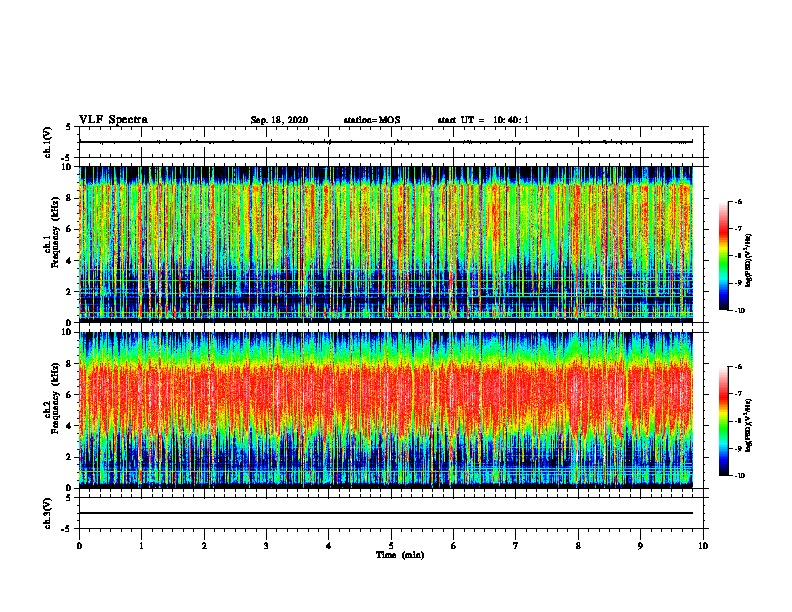The width and height of the screenshot is (792, 612).
Task: Click the "VLF Spectra" plot title
Action: pyautogui.click(x=113, y=120)
